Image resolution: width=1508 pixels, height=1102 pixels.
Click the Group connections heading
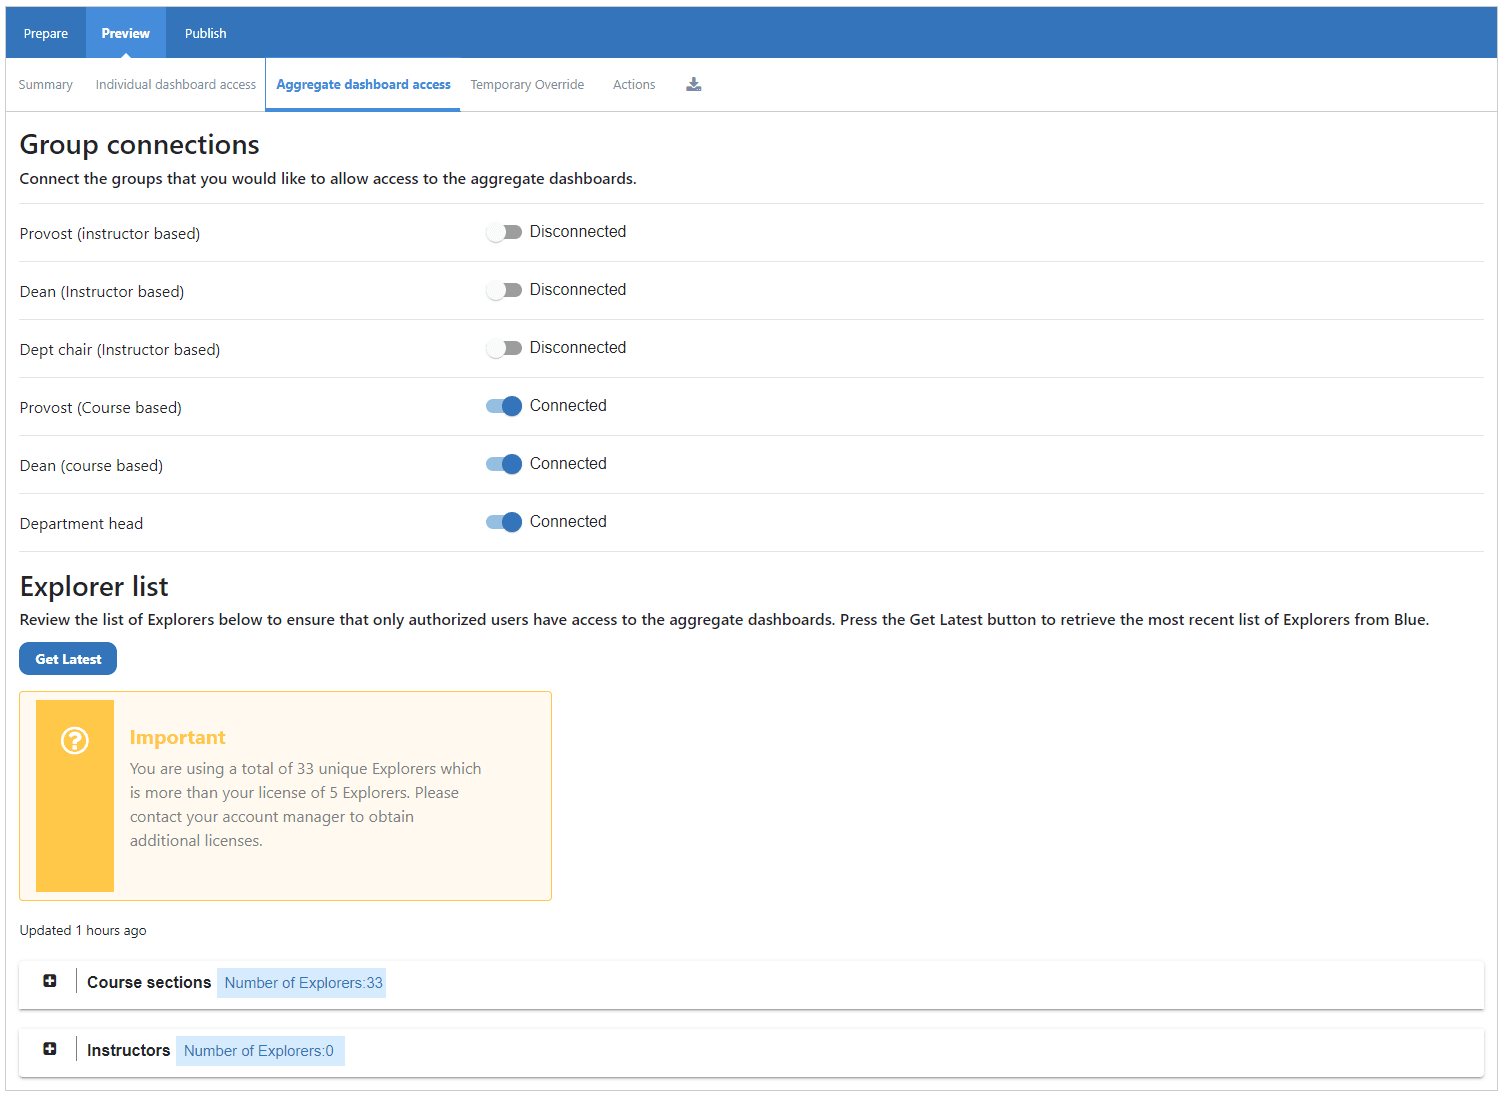pyautogui.click(x=140, y=145)
